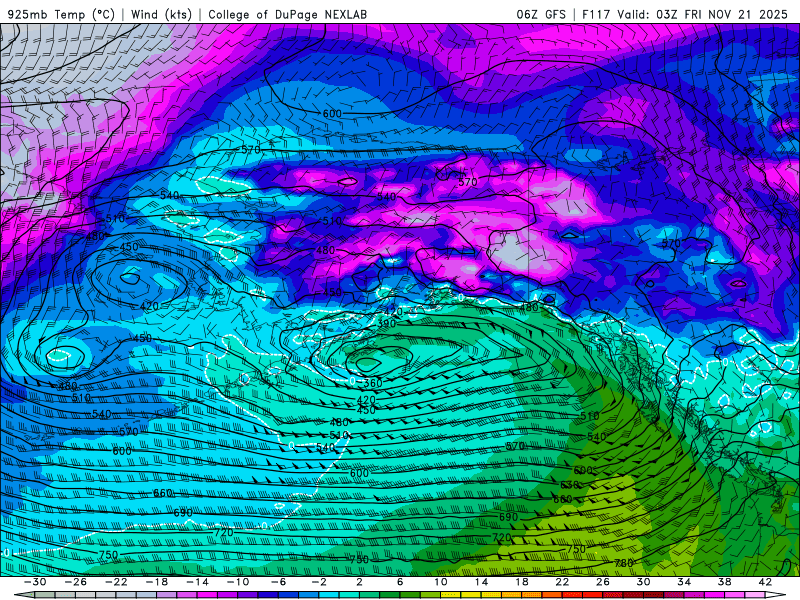Click the '-30' value on temperature scale
The width and height of the screenshot is (800, 600).
(x=35, y=582)
